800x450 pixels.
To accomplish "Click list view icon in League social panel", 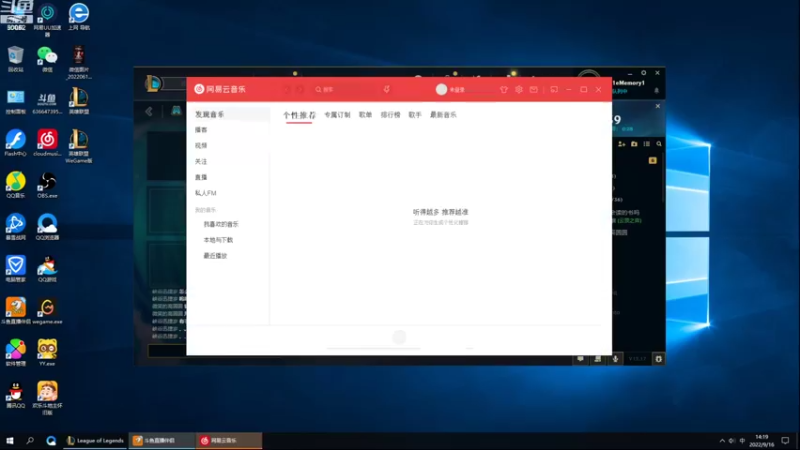I will 646,144.
